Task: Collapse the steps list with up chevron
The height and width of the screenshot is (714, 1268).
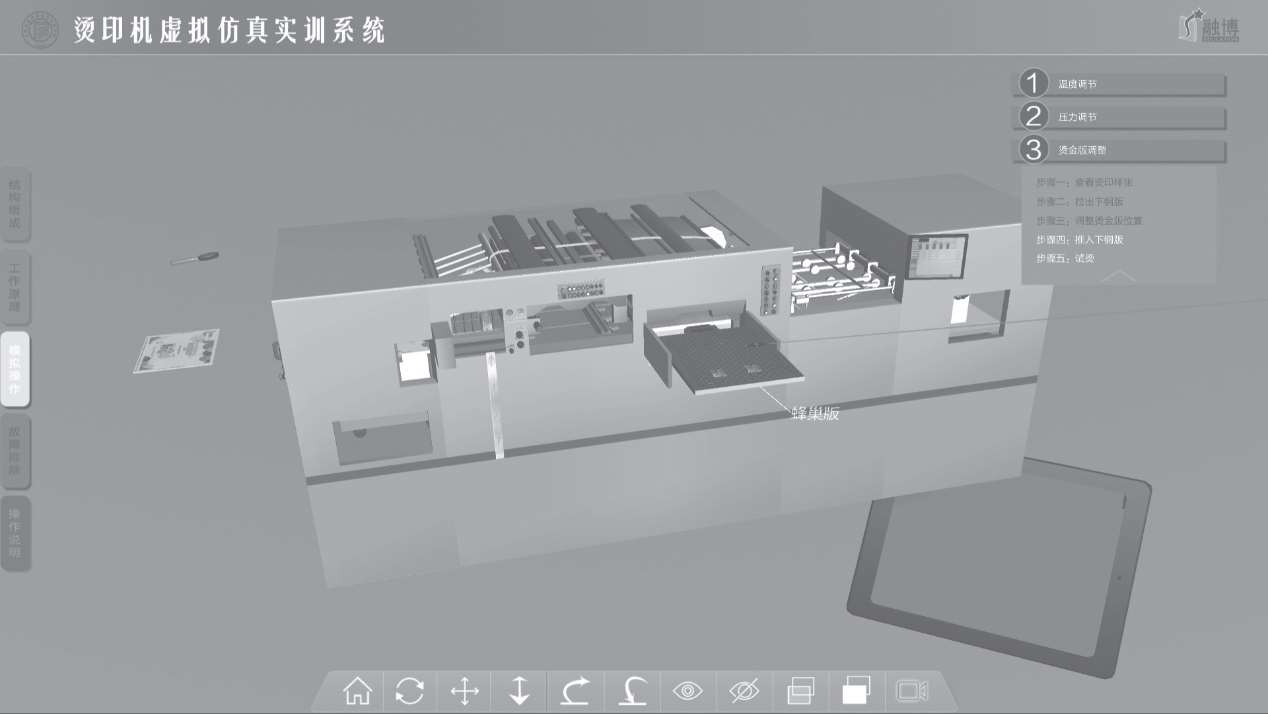Action: click(1118, 276)
